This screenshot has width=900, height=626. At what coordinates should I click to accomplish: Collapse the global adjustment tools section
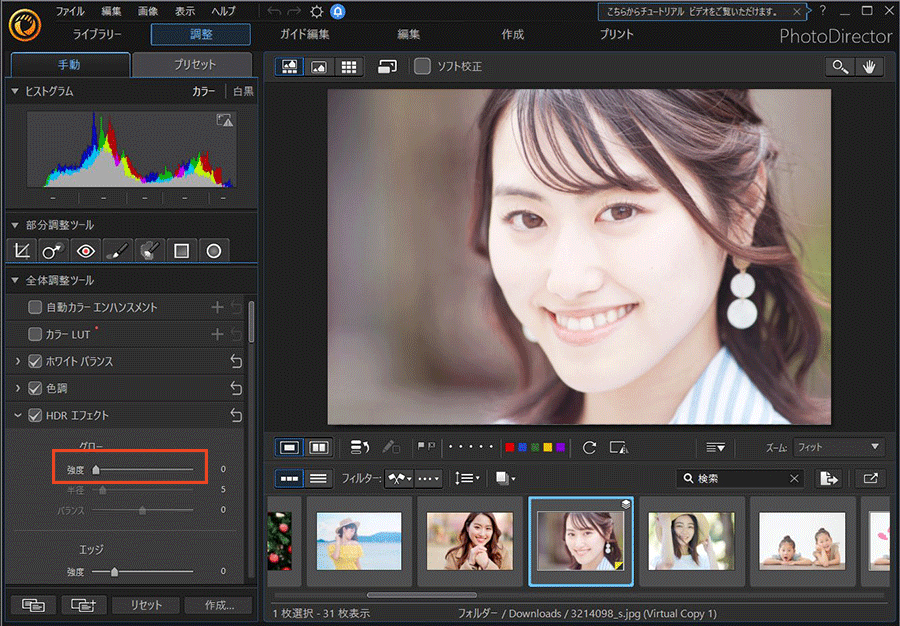(15, 281)
